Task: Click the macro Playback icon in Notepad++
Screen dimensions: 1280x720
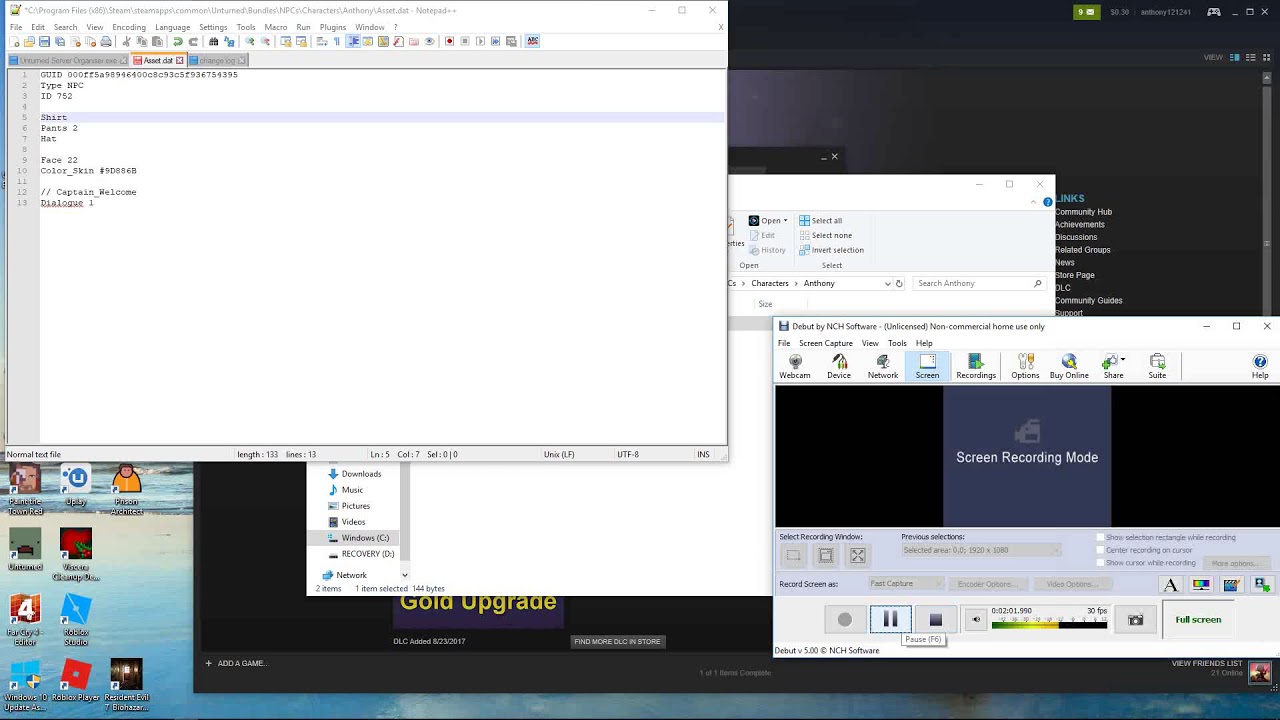Action: [480, 41]
